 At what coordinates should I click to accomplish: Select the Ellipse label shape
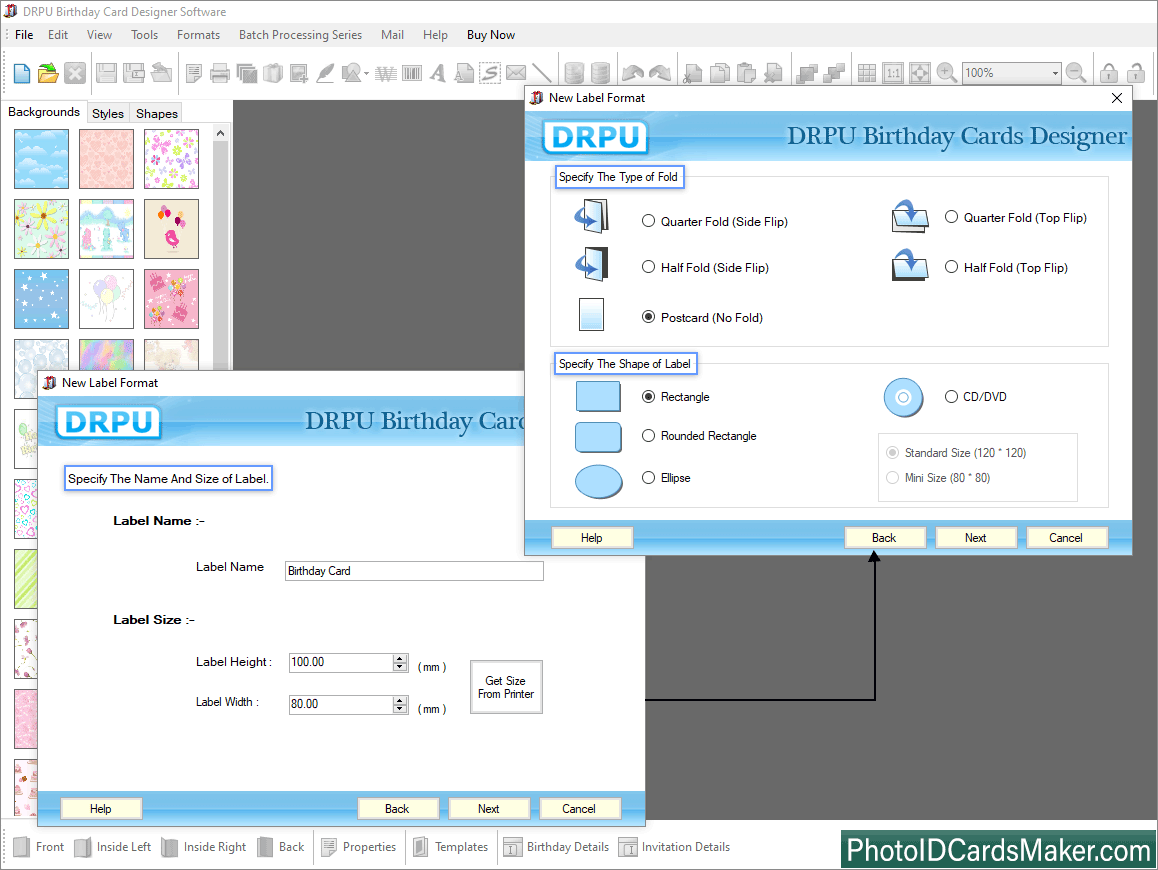pos(649,478)
